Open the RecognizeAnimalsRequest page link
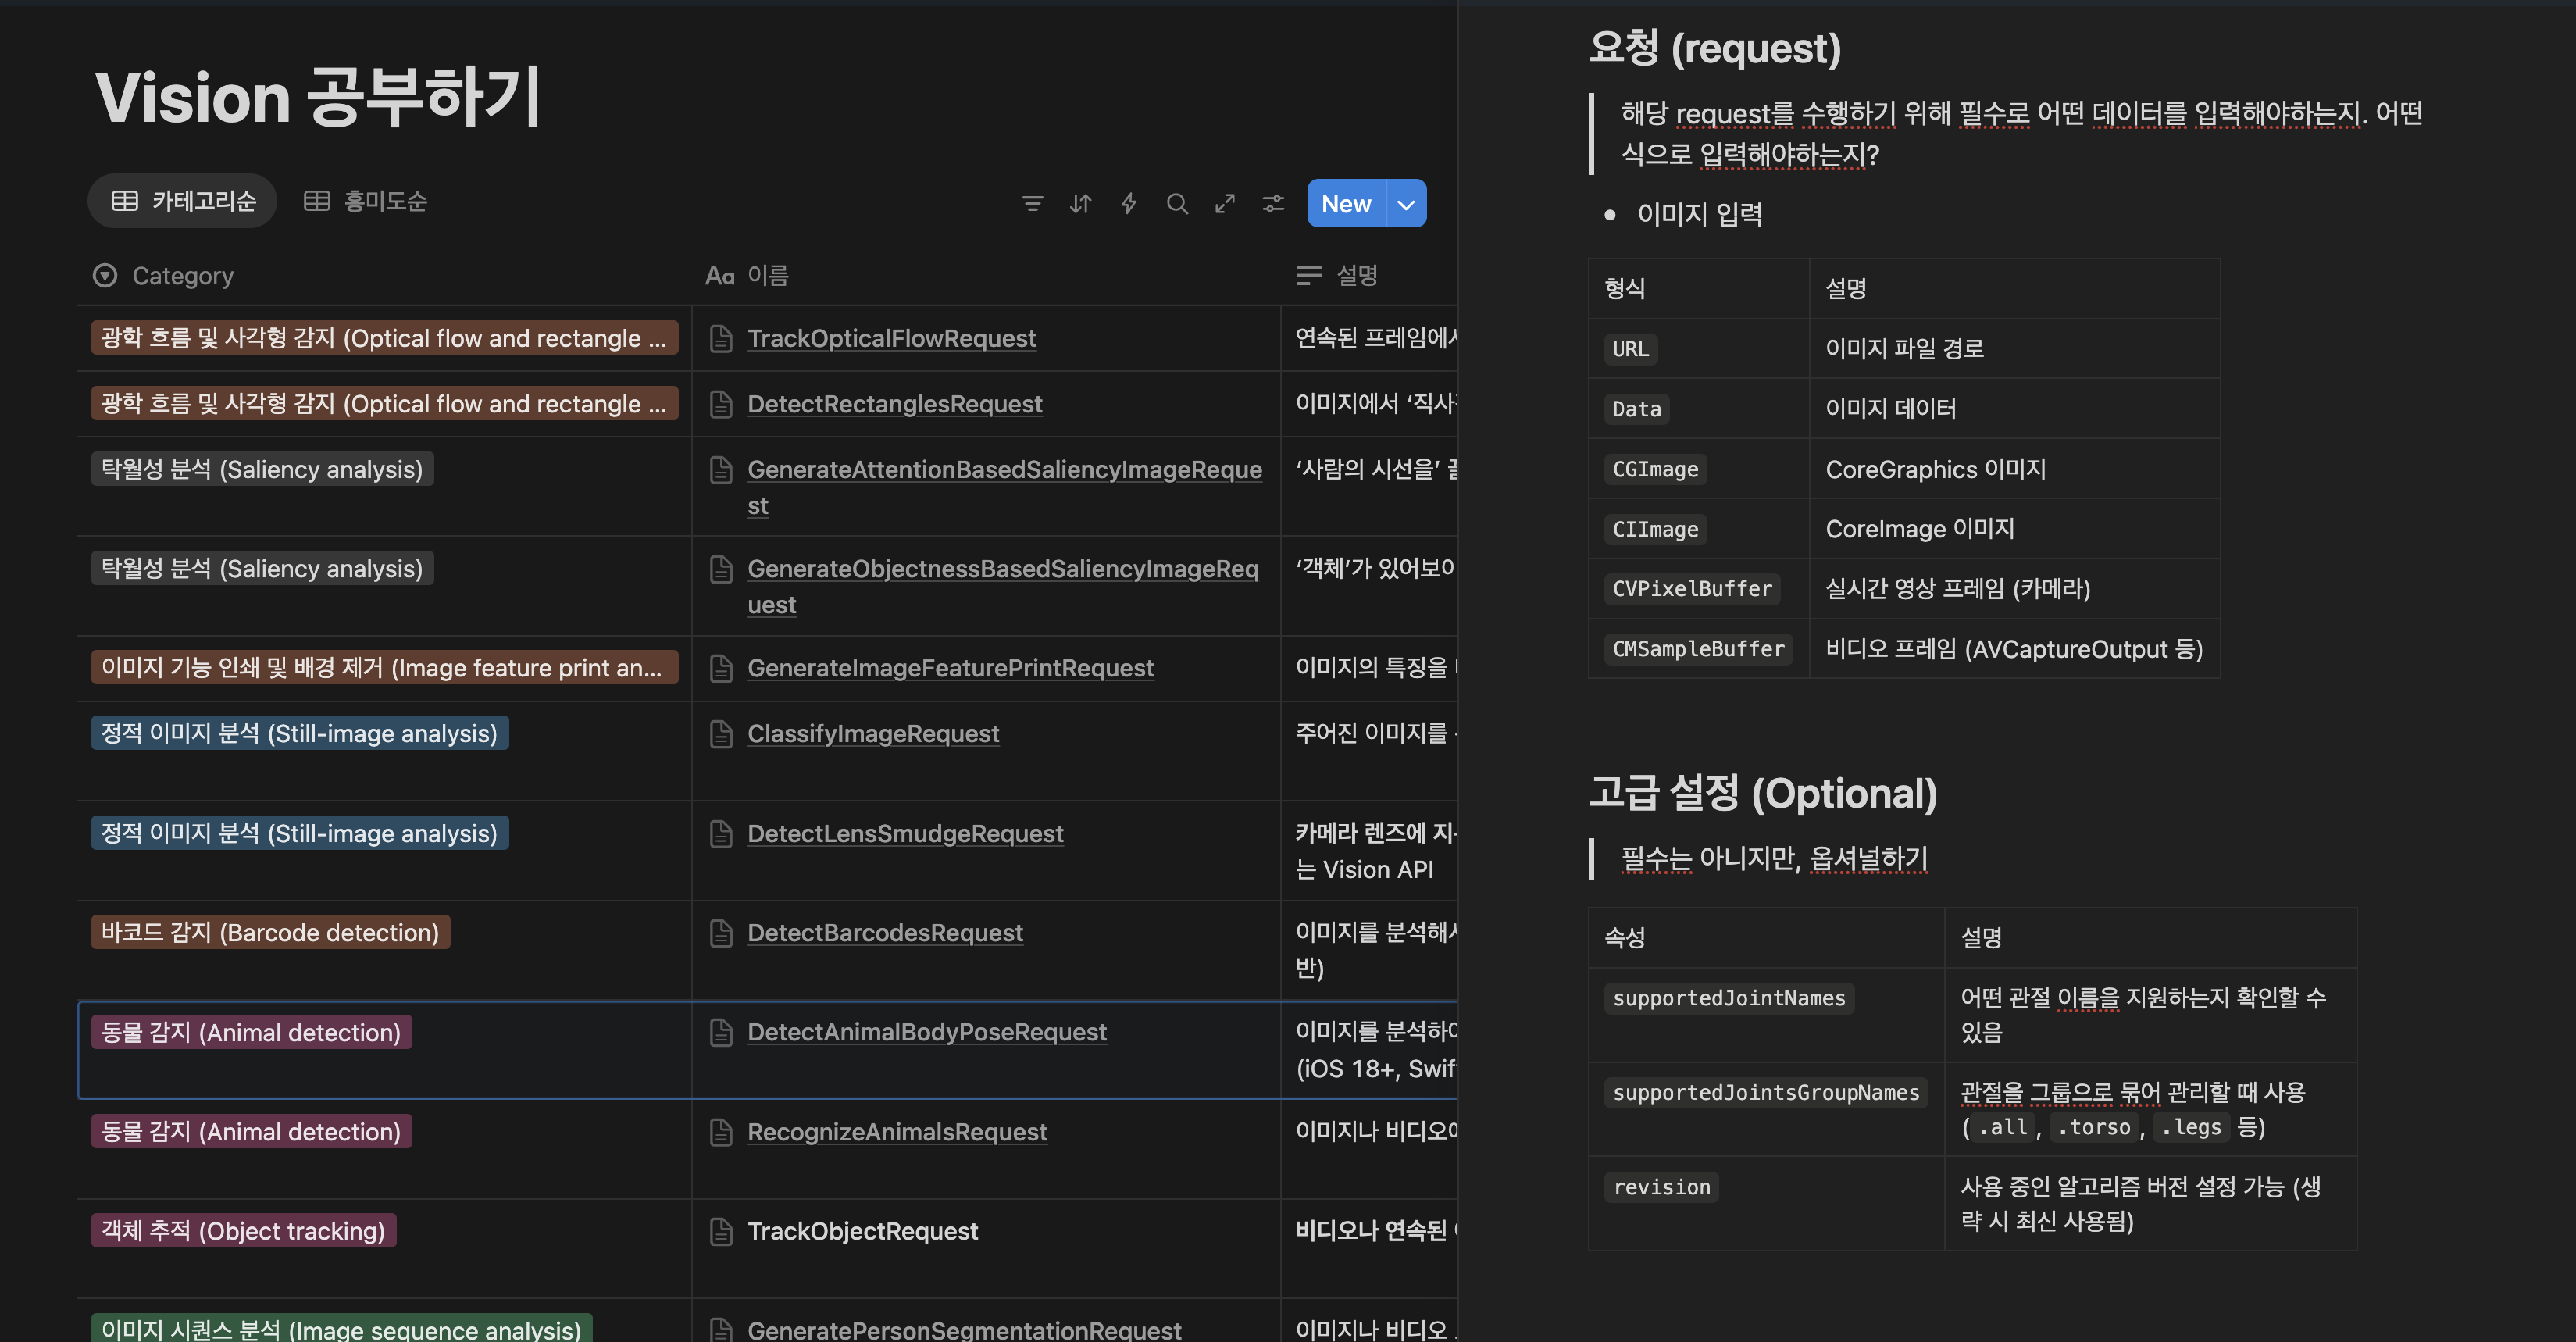The width and height of the screenshot is (2576, 1342). tap(896, 1132)
